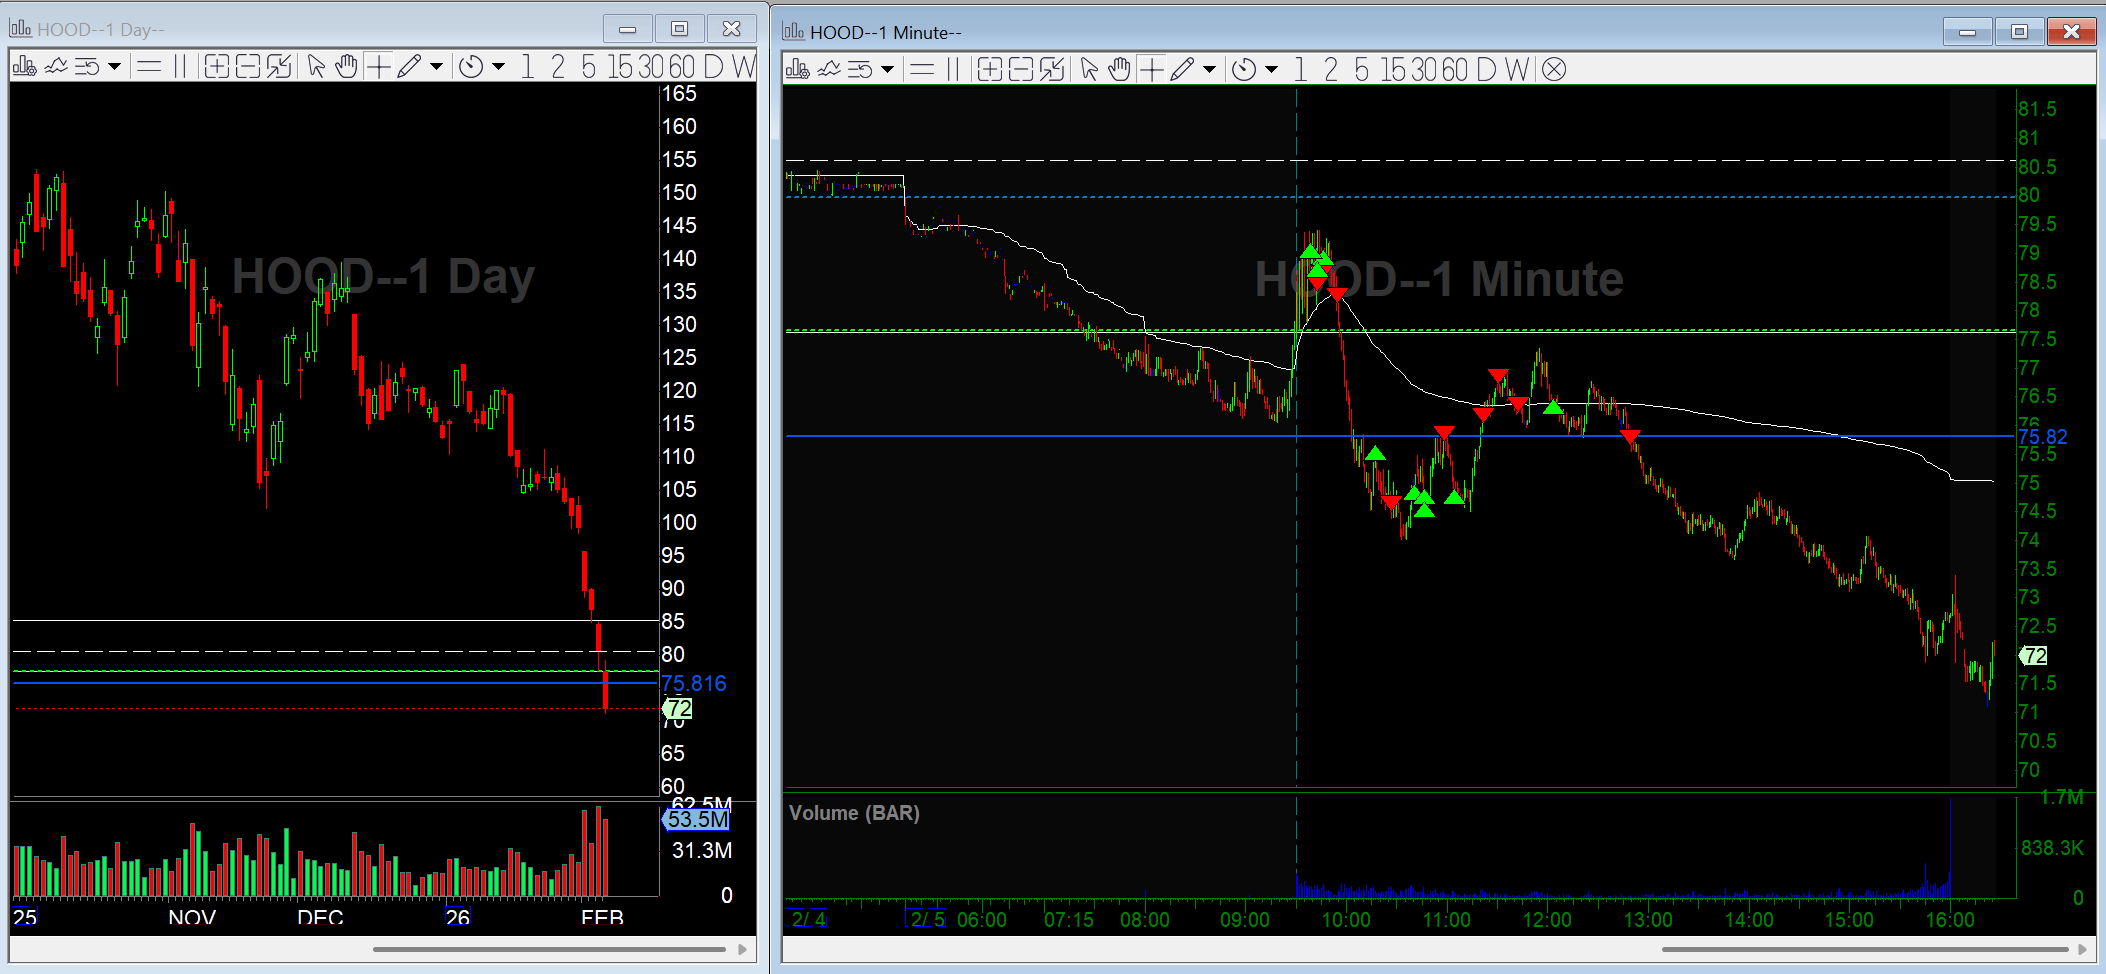
Task: Set Minute chart window to Daily (D) interval
Action: click(x=1486, y=69)
